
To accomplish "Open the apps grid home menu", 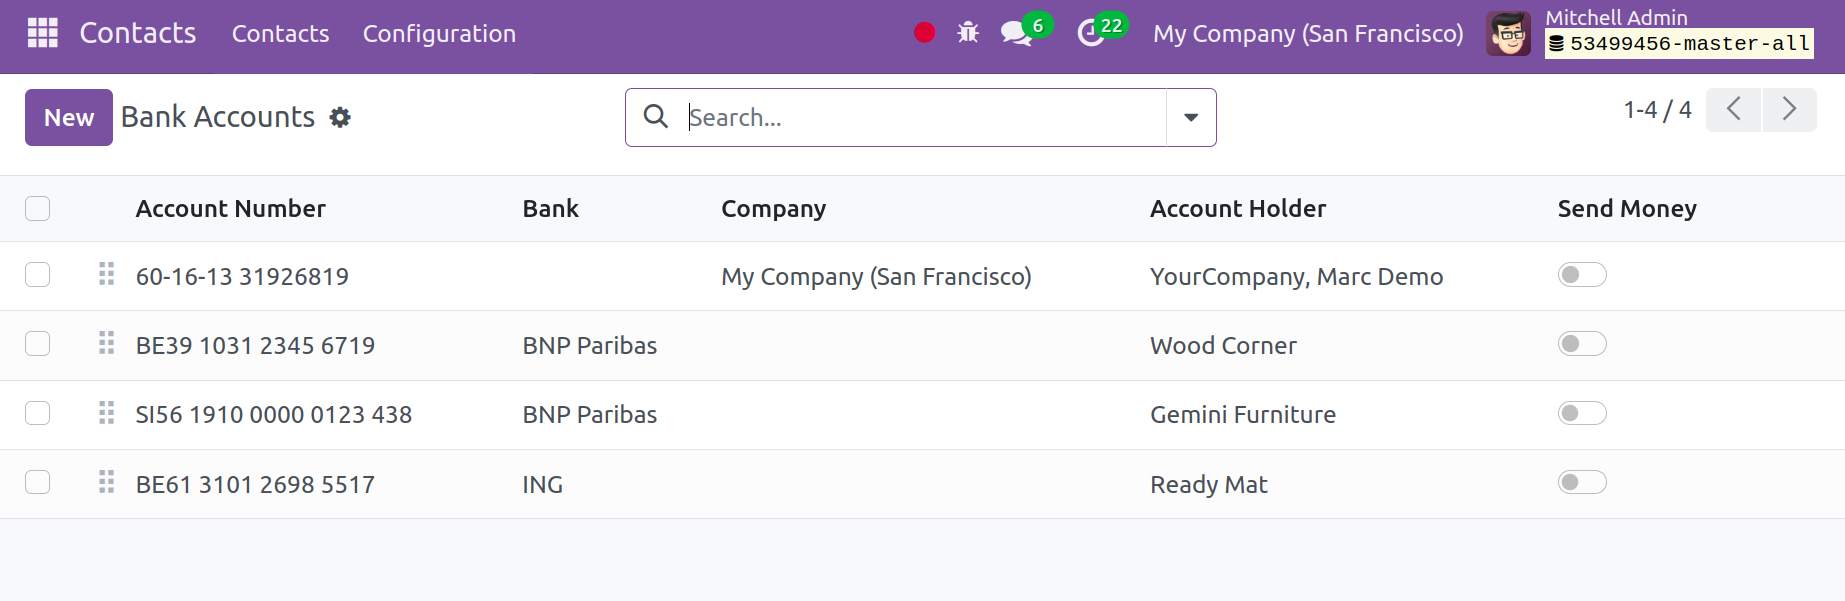I will (x=42, y=33).
